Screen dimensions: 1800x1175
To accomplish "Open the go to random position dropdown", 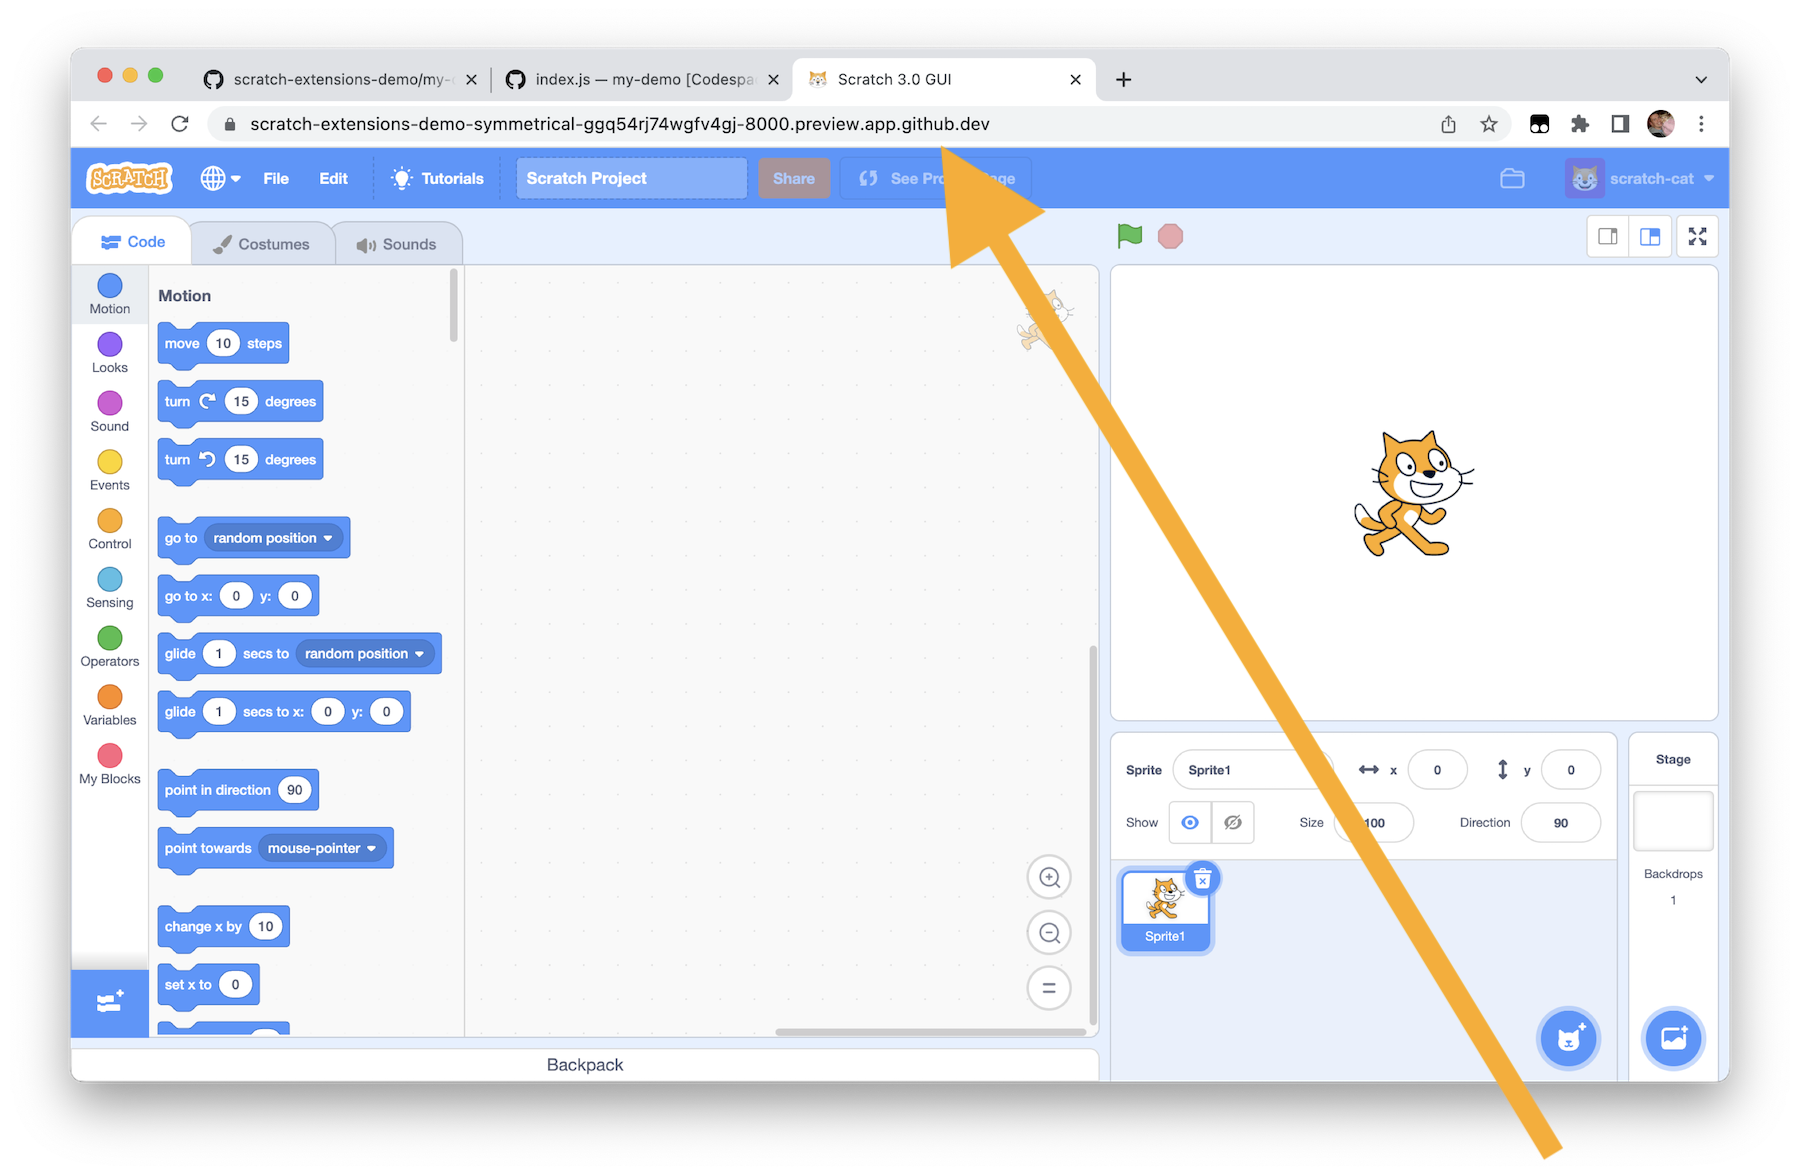I will pyautogui.click(x=327, y=537).
